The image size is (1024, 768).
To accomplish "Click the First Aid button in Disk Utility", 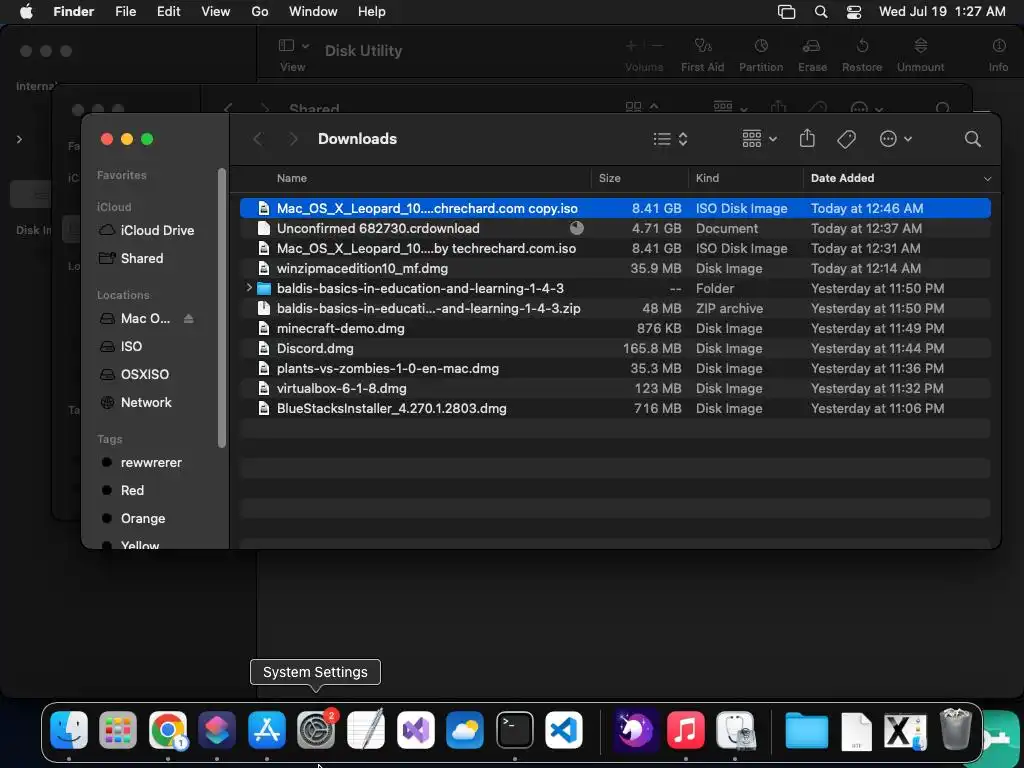I will (703, 55).
